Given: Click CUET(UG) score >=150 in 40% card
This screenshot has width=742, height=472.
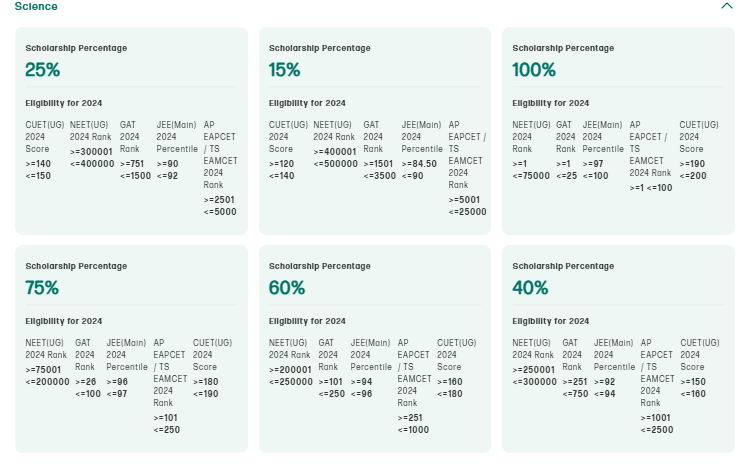Looking at the screenshot, I should click(693, 382).
